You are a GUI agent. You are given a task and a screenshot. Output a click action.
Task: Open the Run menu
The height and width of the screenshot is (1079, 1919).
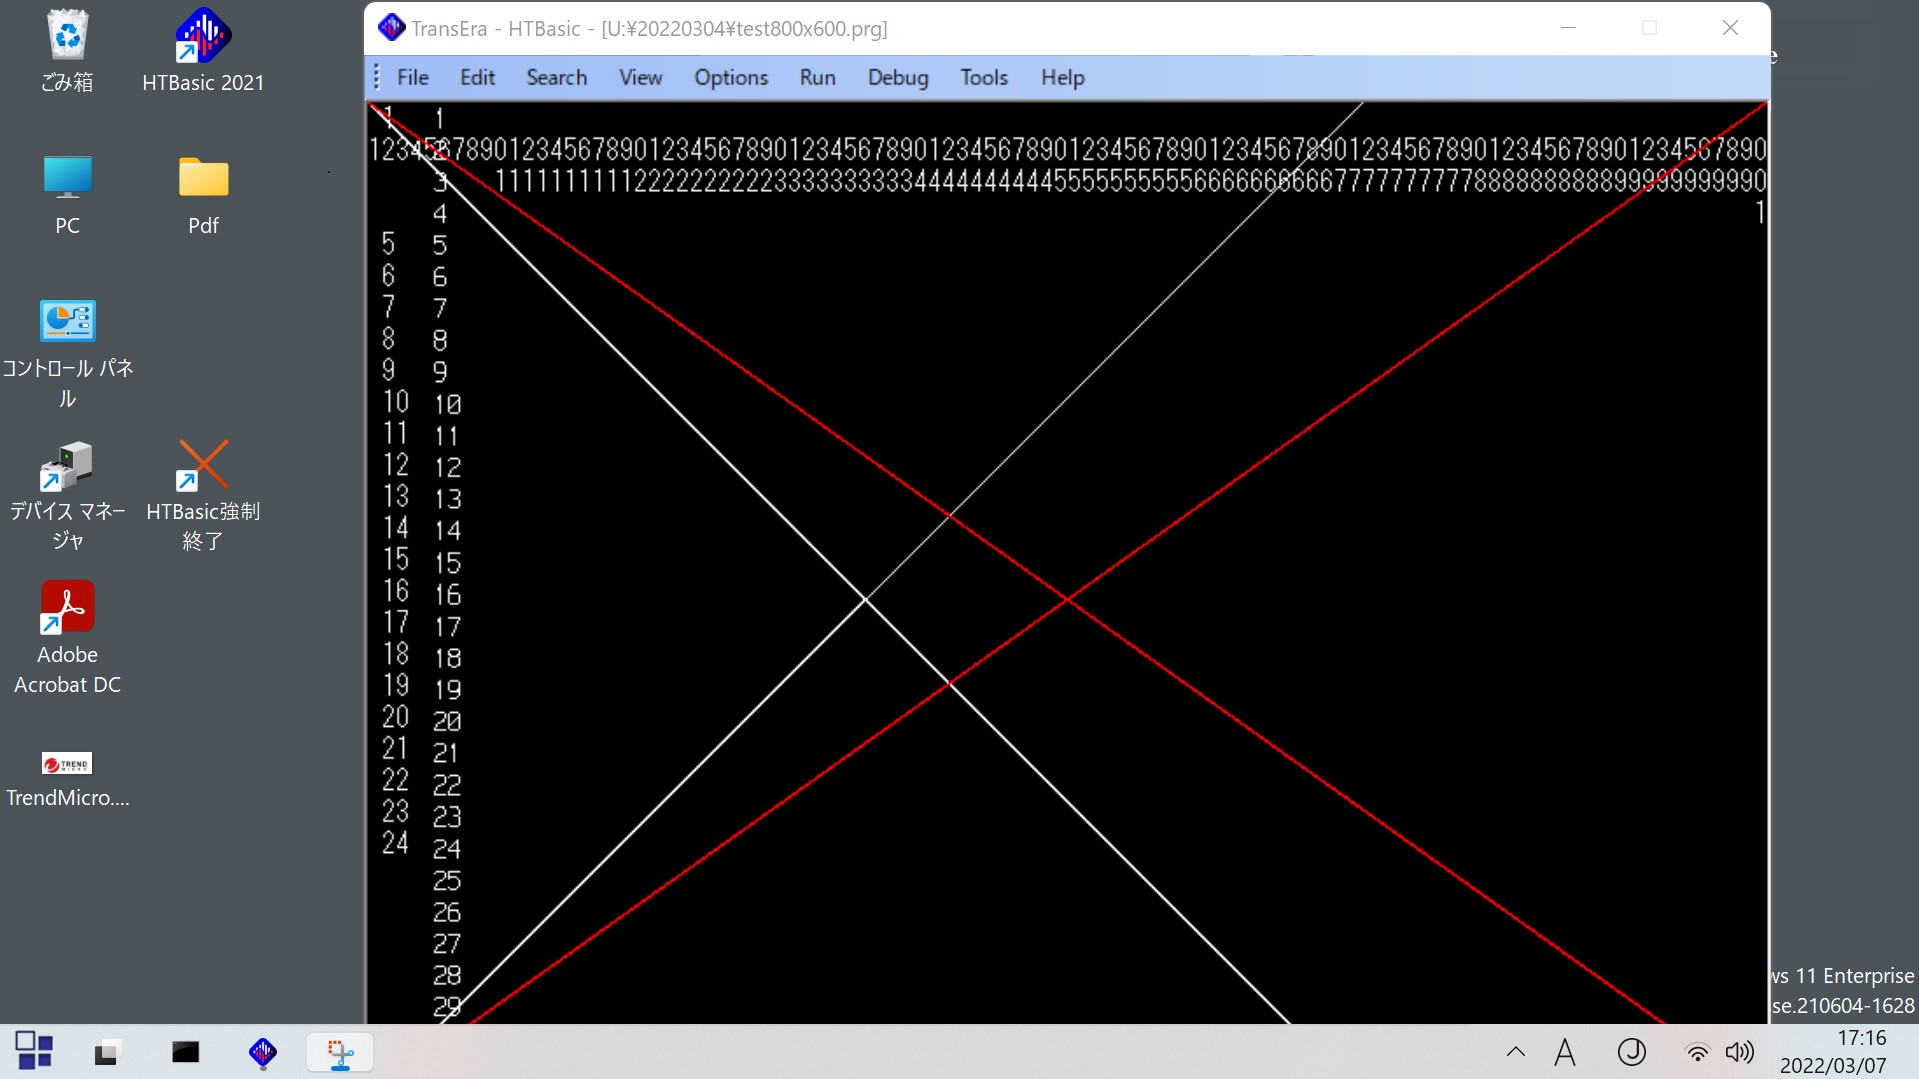click(x=817, y=78)
